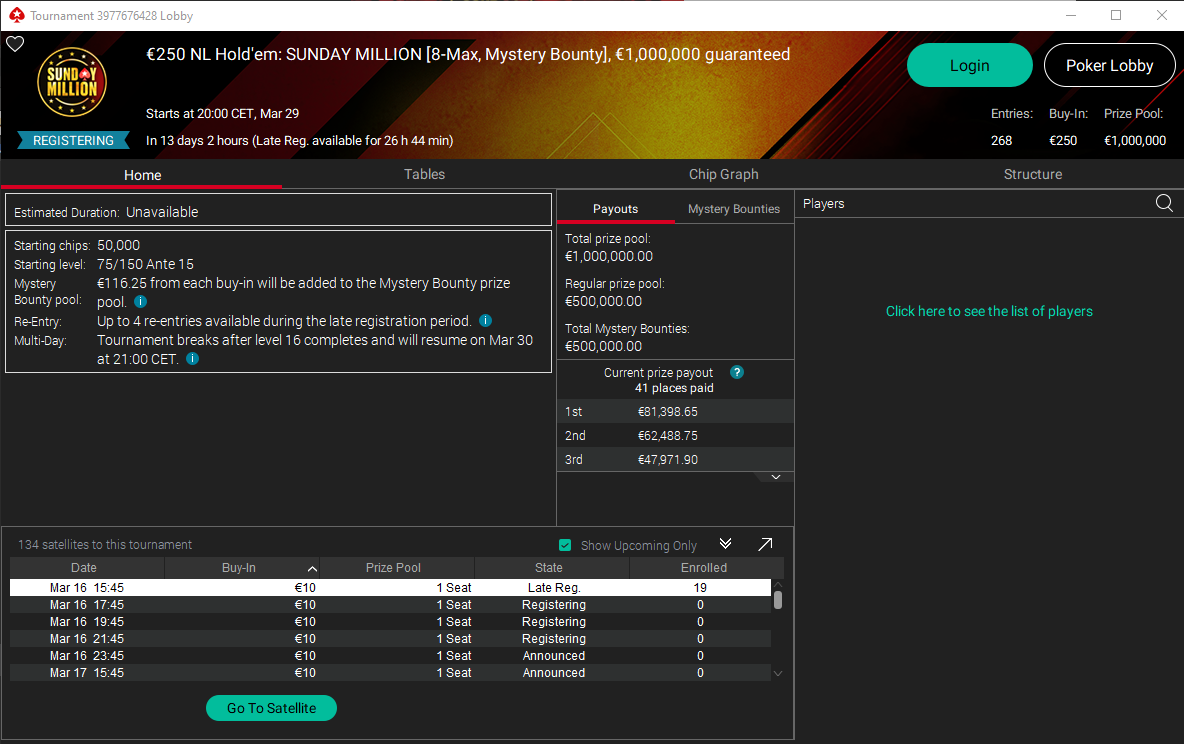
Task: Sort satellites by Enrolled column
Action: click(x=704, y=567)
